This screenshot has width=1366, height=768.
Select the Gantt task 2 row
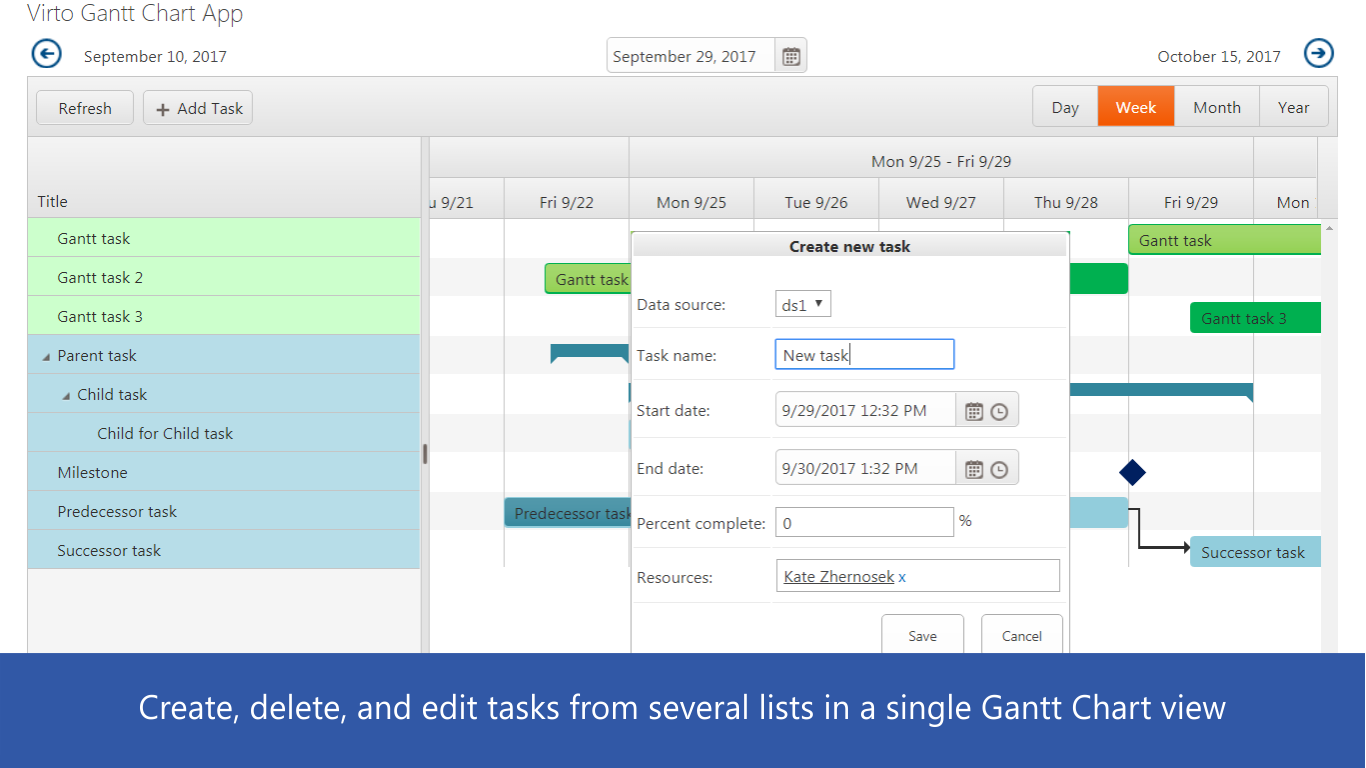point(224,277)
